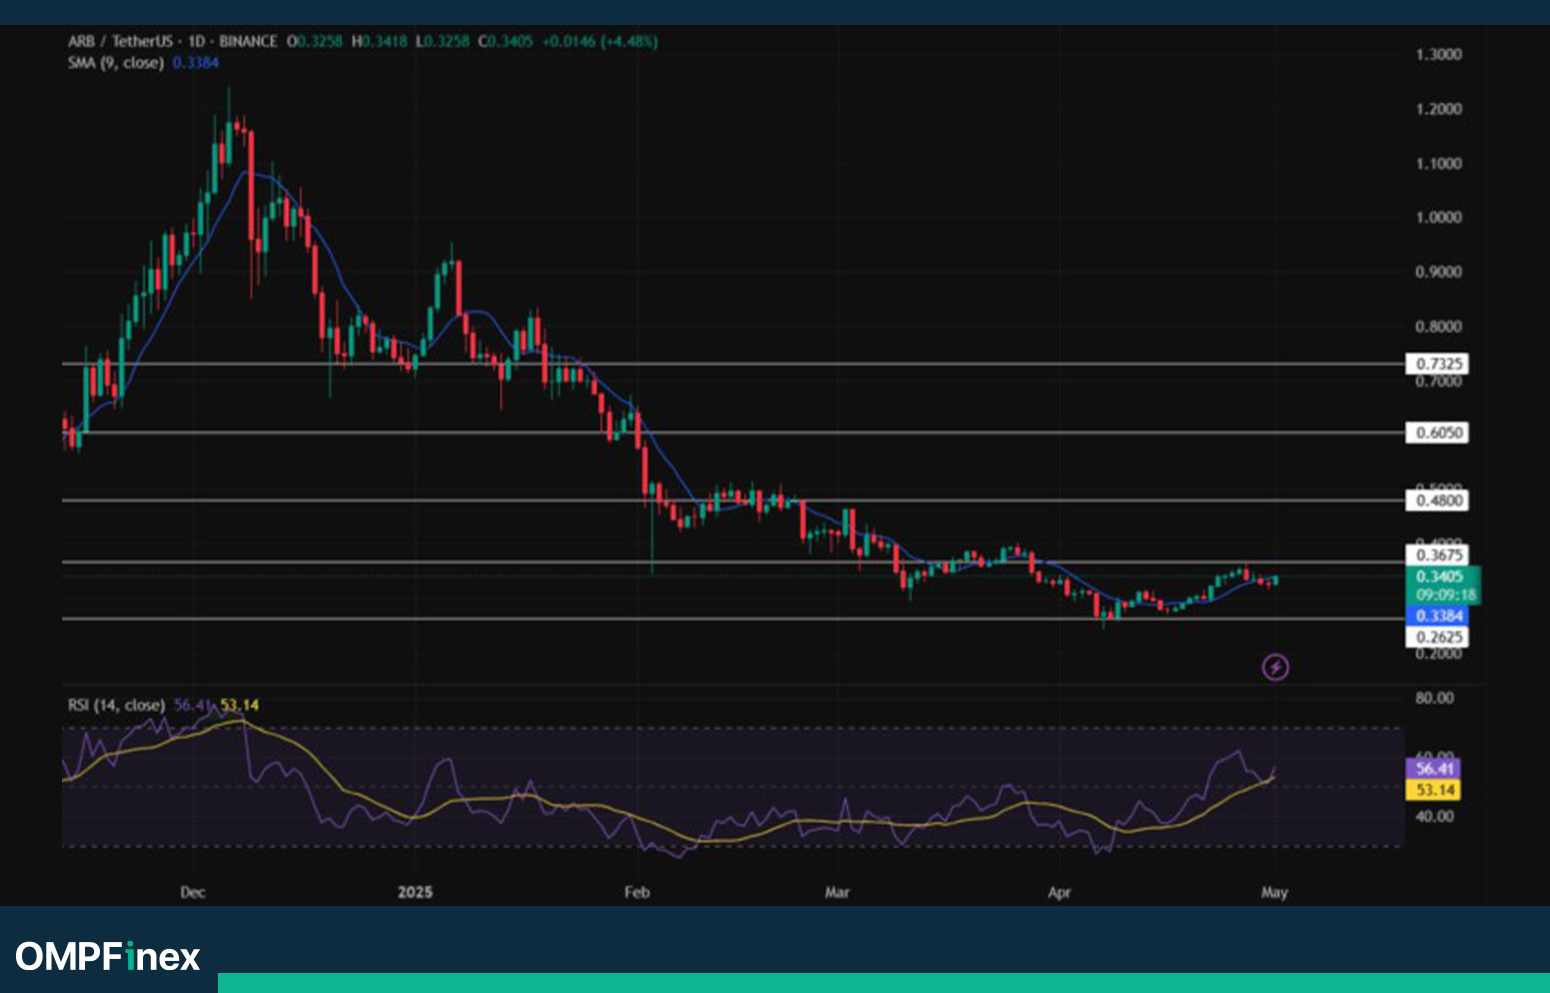
Task: Open the SMA (9, close) indicator legend
Action: (115, 62)
